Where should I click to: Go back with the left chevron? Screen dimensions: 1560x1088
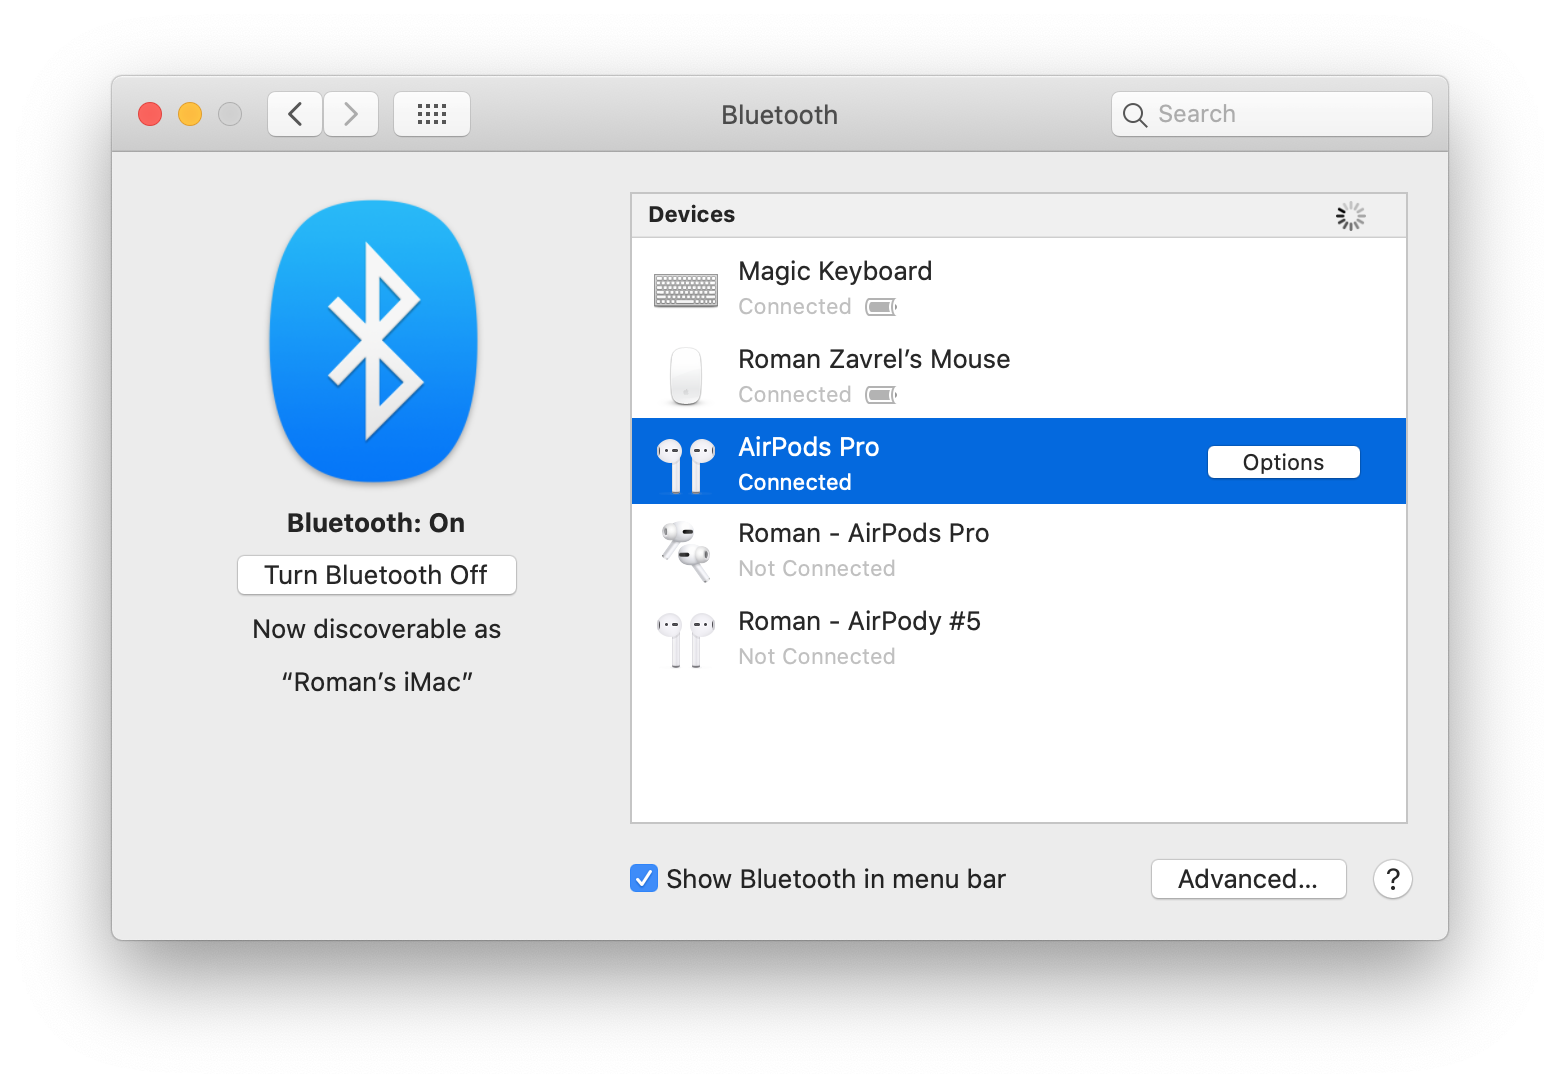click(295, 114)
